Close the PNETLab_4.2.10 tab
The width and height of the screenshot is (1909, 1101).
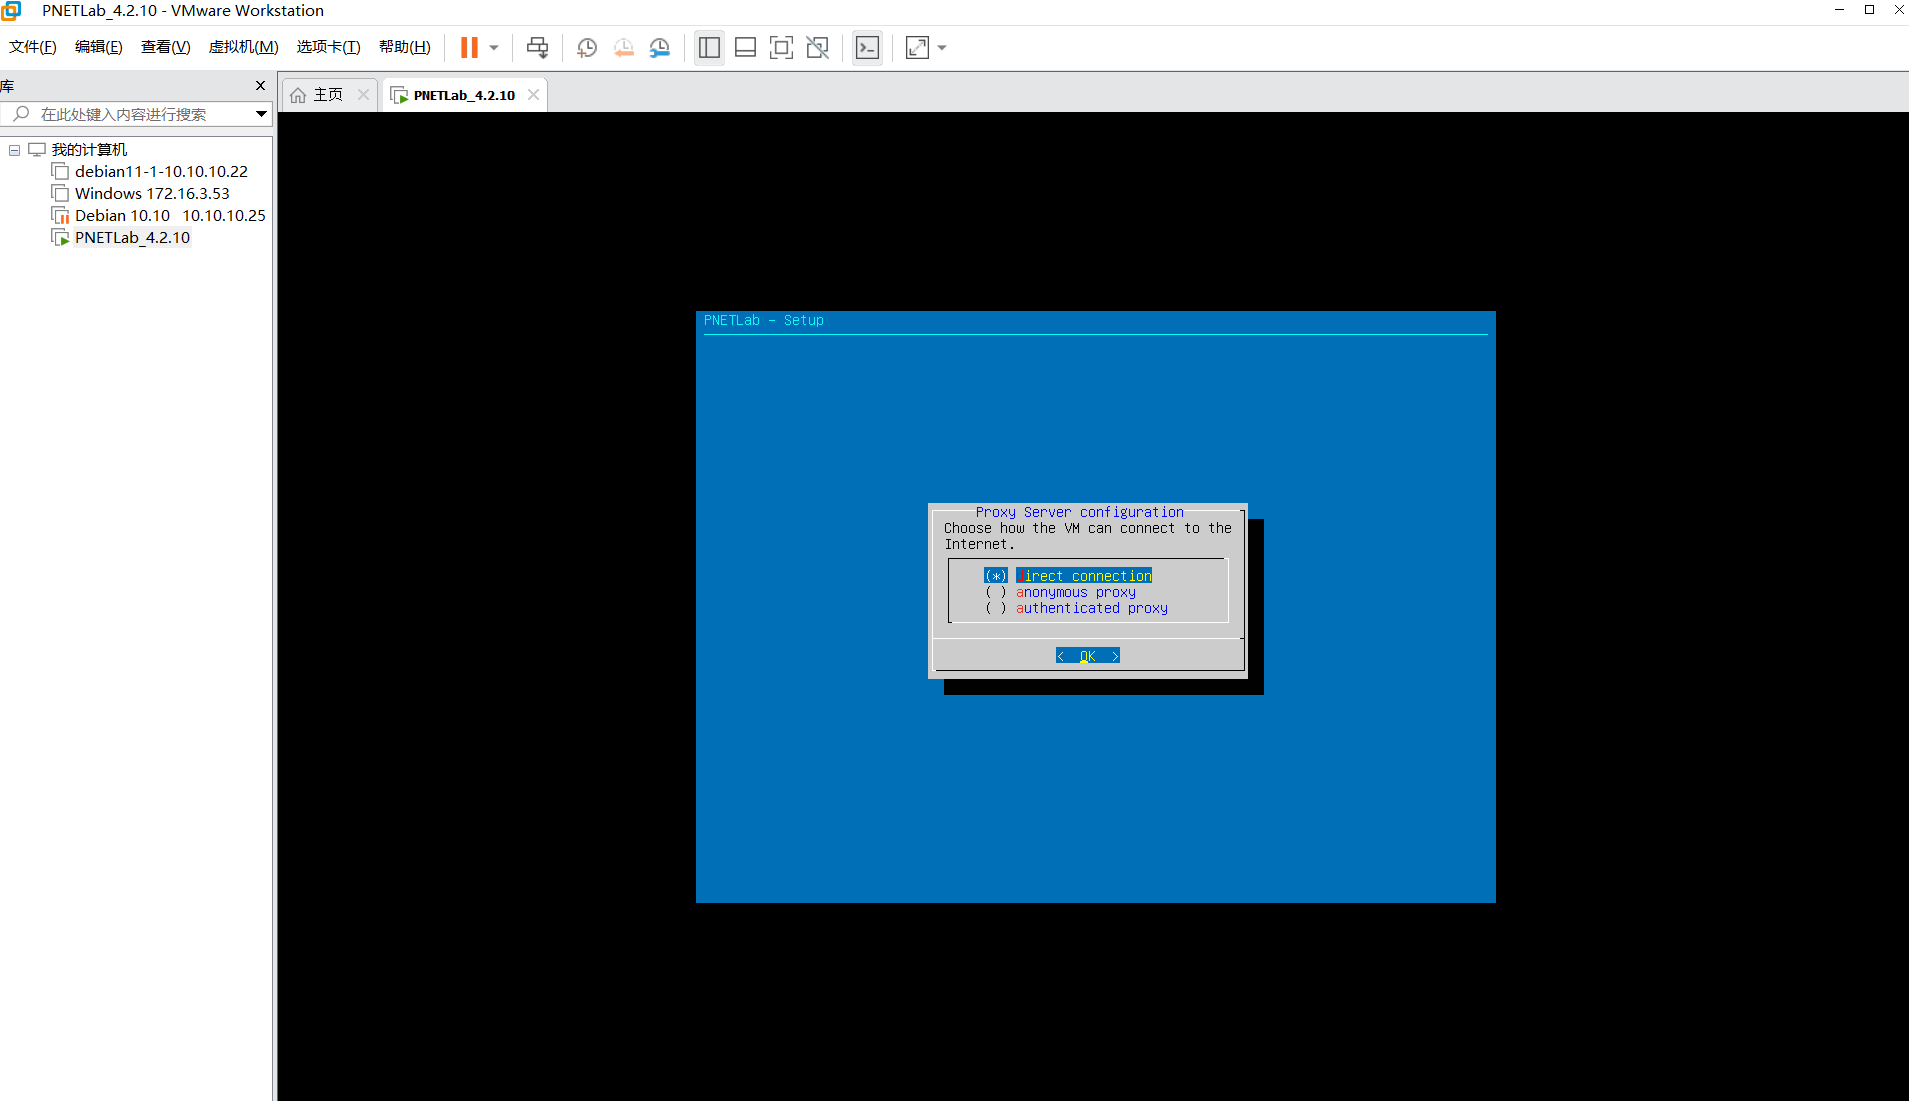coord(534,95)
